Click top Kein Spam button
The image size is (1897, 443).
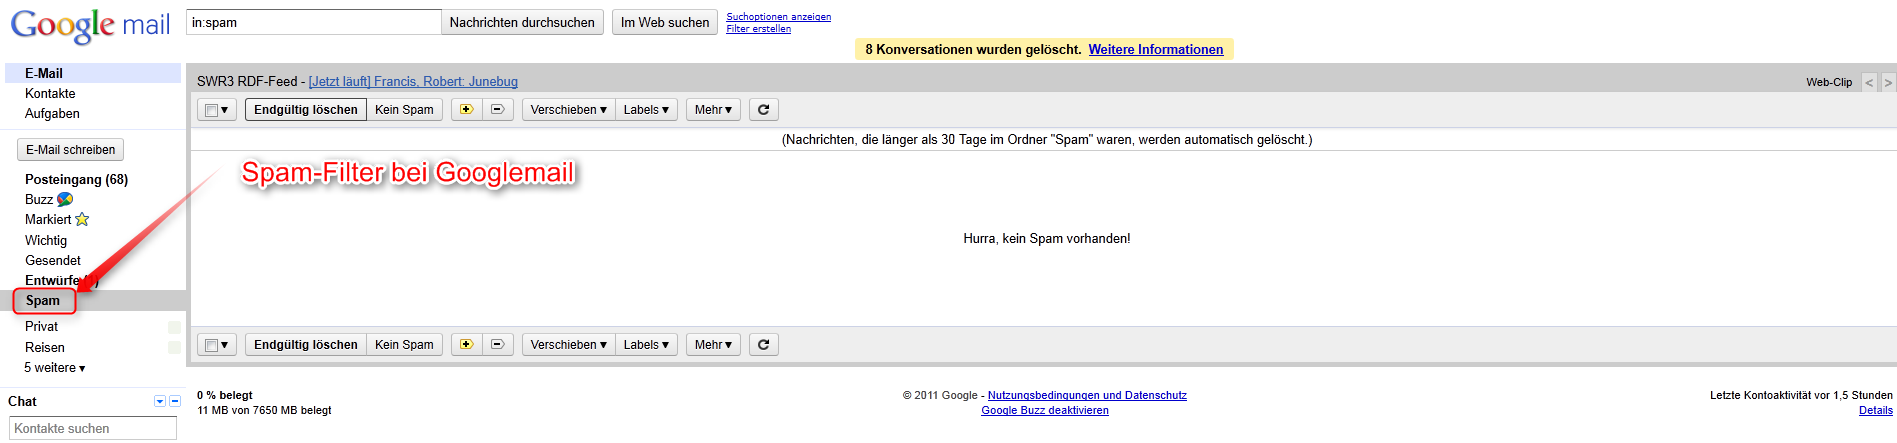404,110
